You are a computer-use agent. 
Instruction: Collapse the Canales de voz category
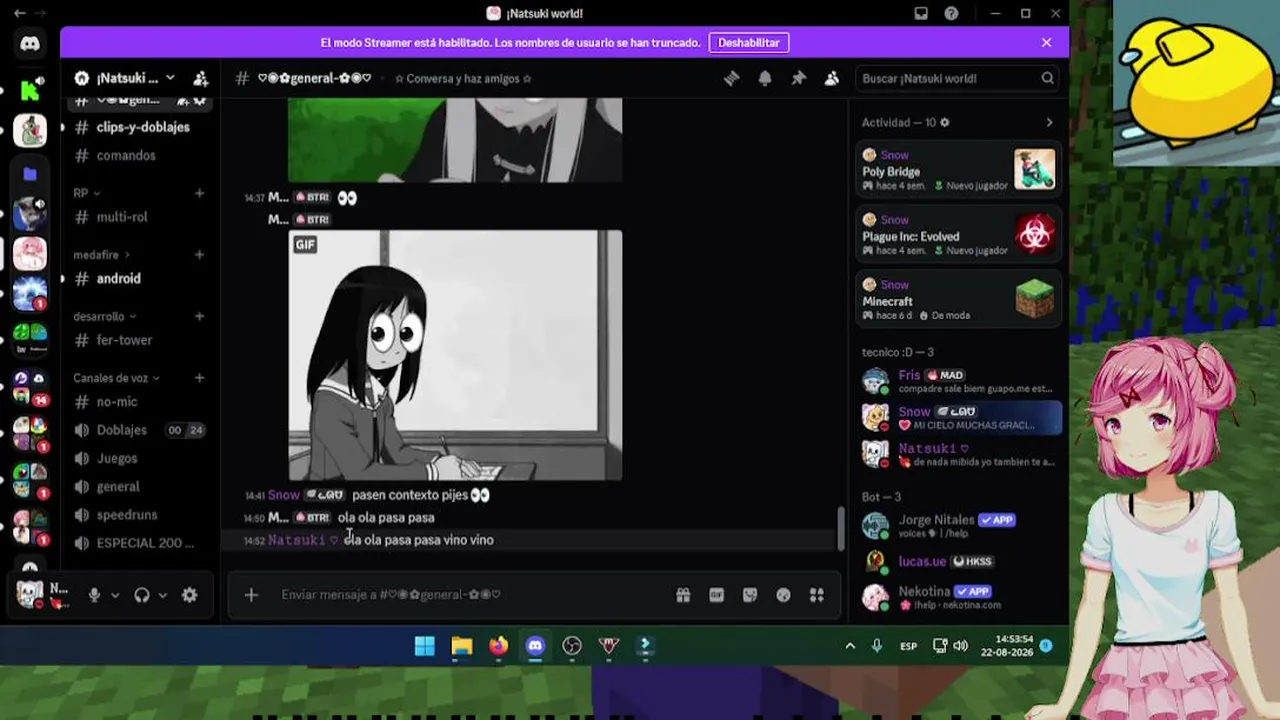click(117, 378)
